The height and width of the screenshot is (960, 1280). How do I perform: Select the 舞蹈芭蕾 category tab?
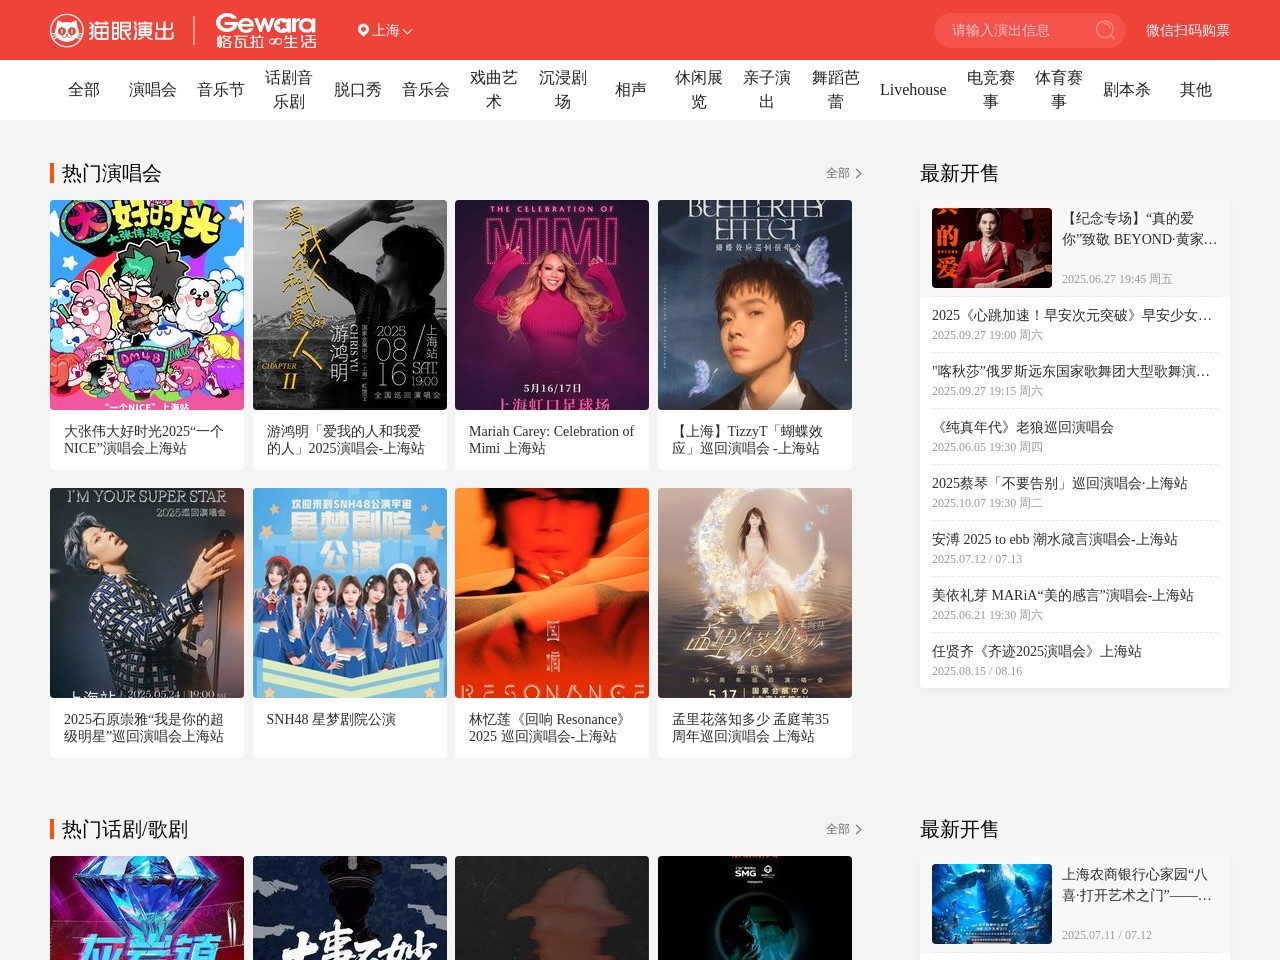[x=836, y=90]
